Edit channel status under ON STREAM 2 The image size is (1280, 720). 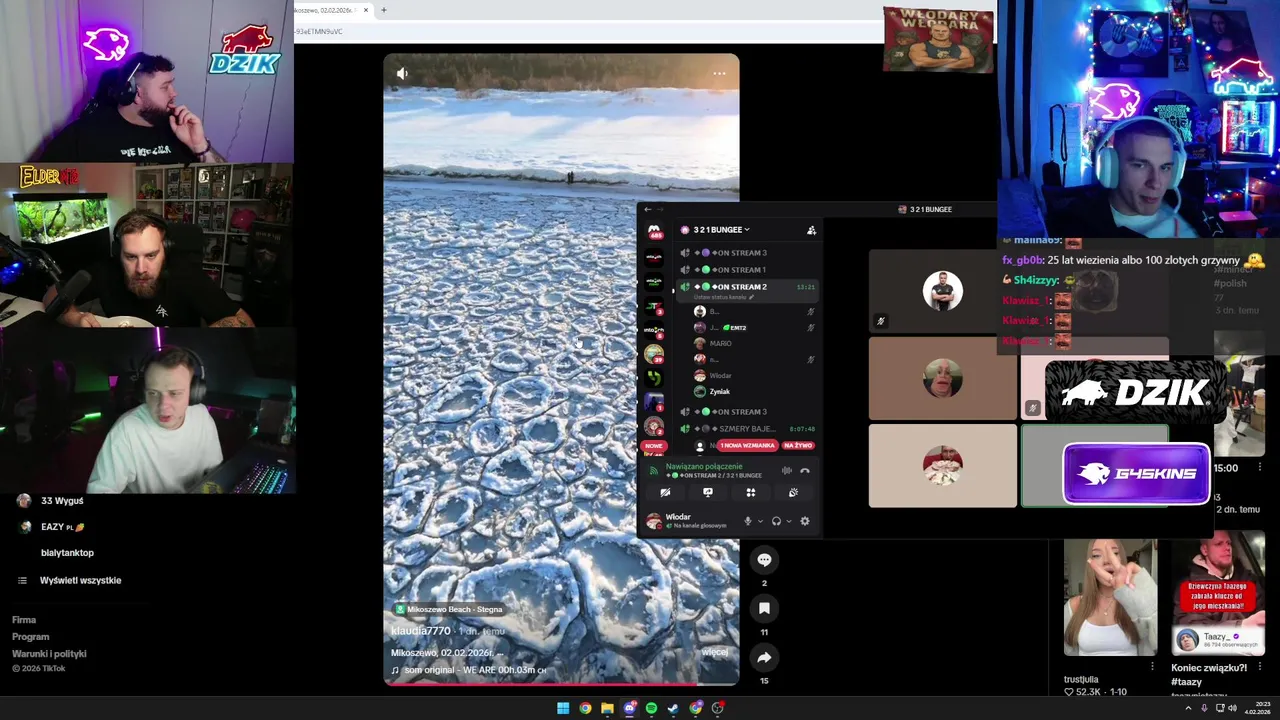point(724,298)
